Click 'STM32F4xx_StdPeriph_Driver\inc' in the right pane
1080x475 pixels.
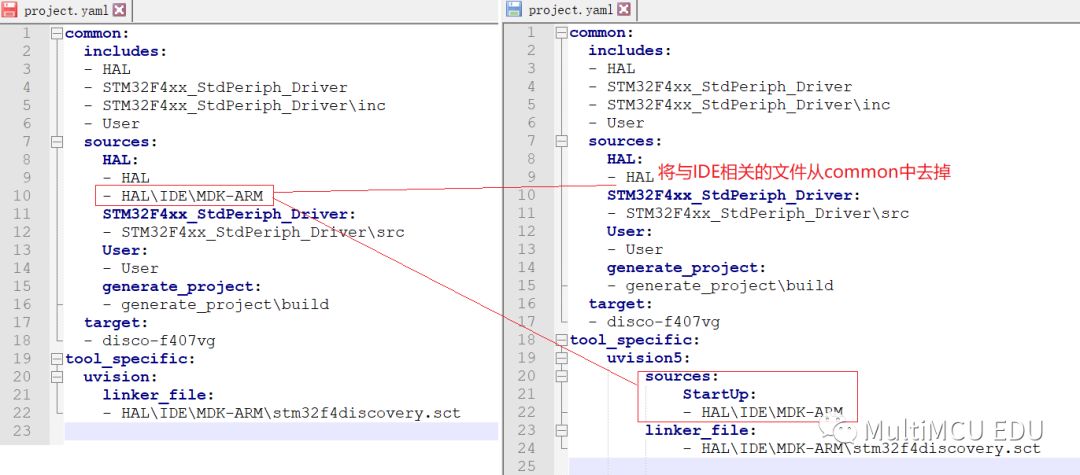748,105
